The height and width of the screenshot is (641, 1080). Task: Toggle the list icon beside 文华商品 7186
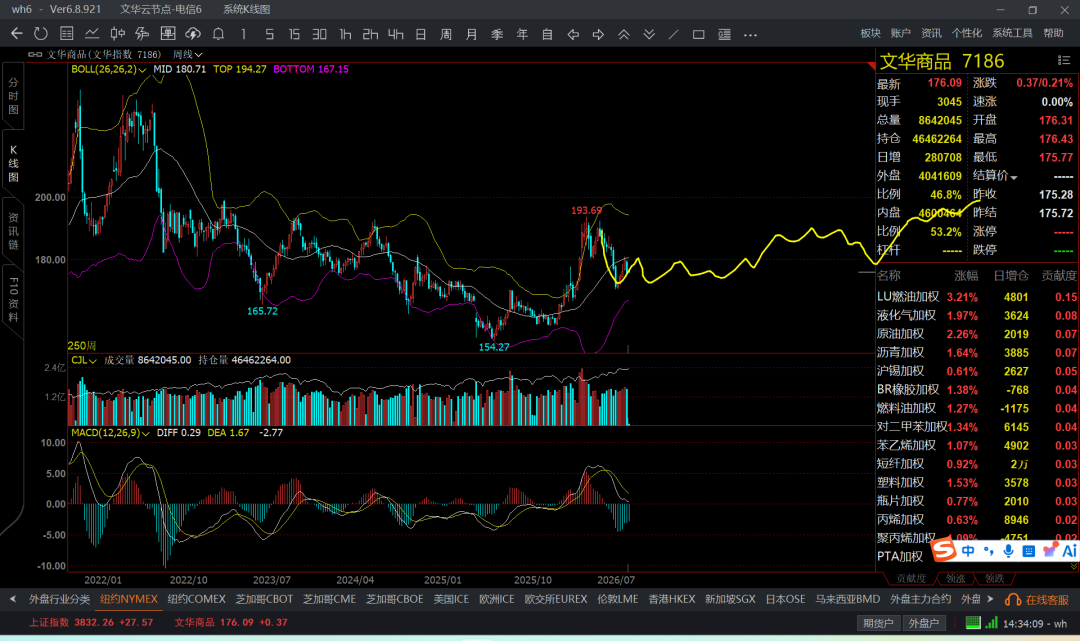pos(1063,61)
